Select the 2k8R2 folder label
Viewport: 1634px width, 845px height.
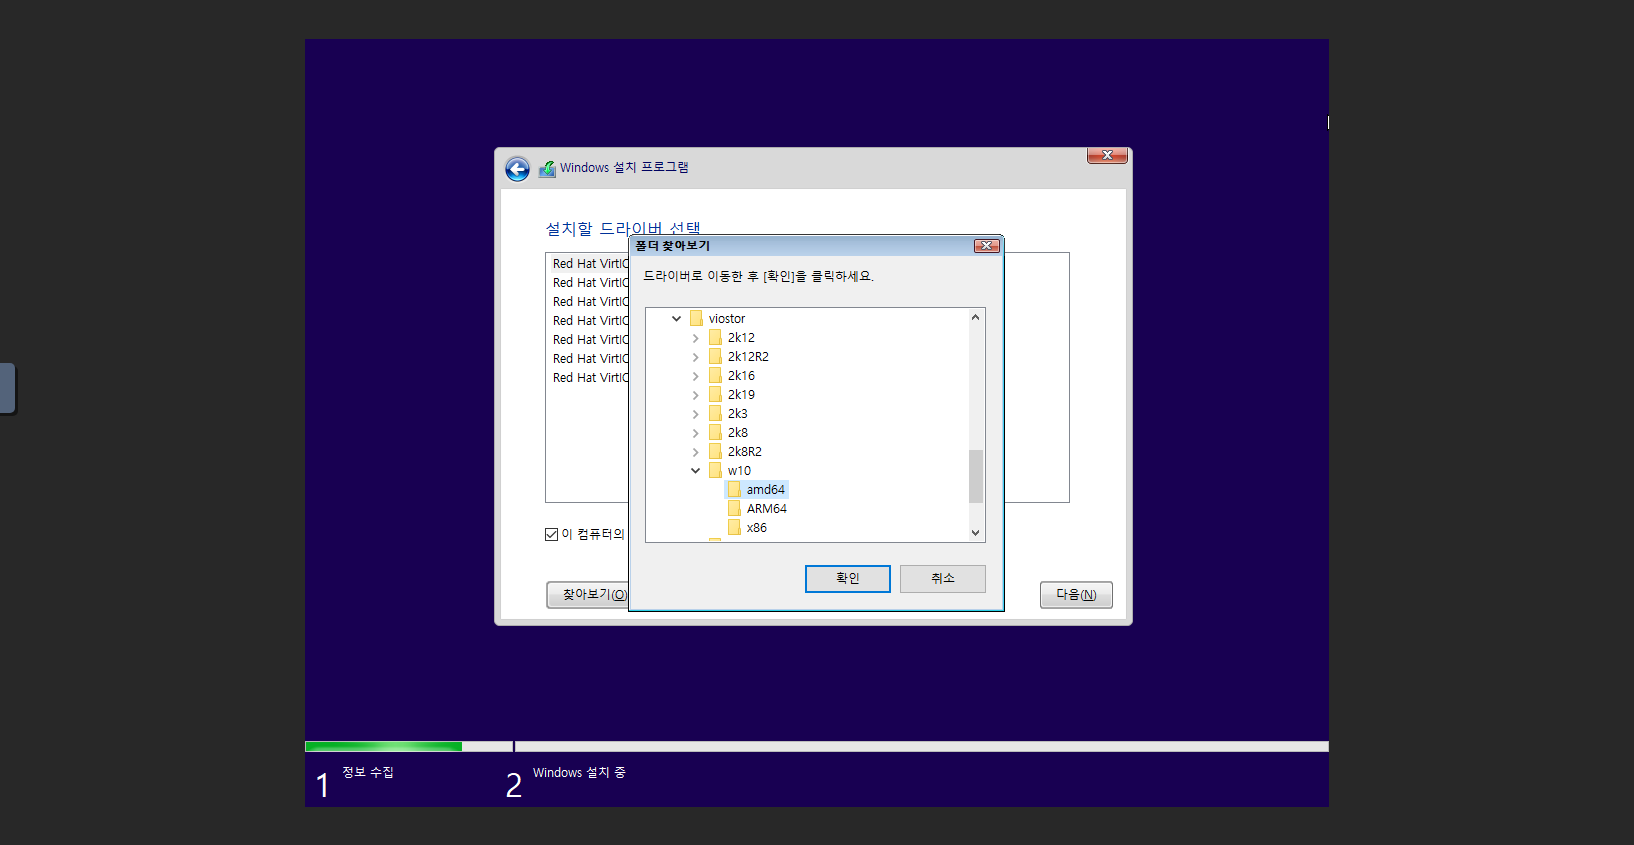coord(745,452)
